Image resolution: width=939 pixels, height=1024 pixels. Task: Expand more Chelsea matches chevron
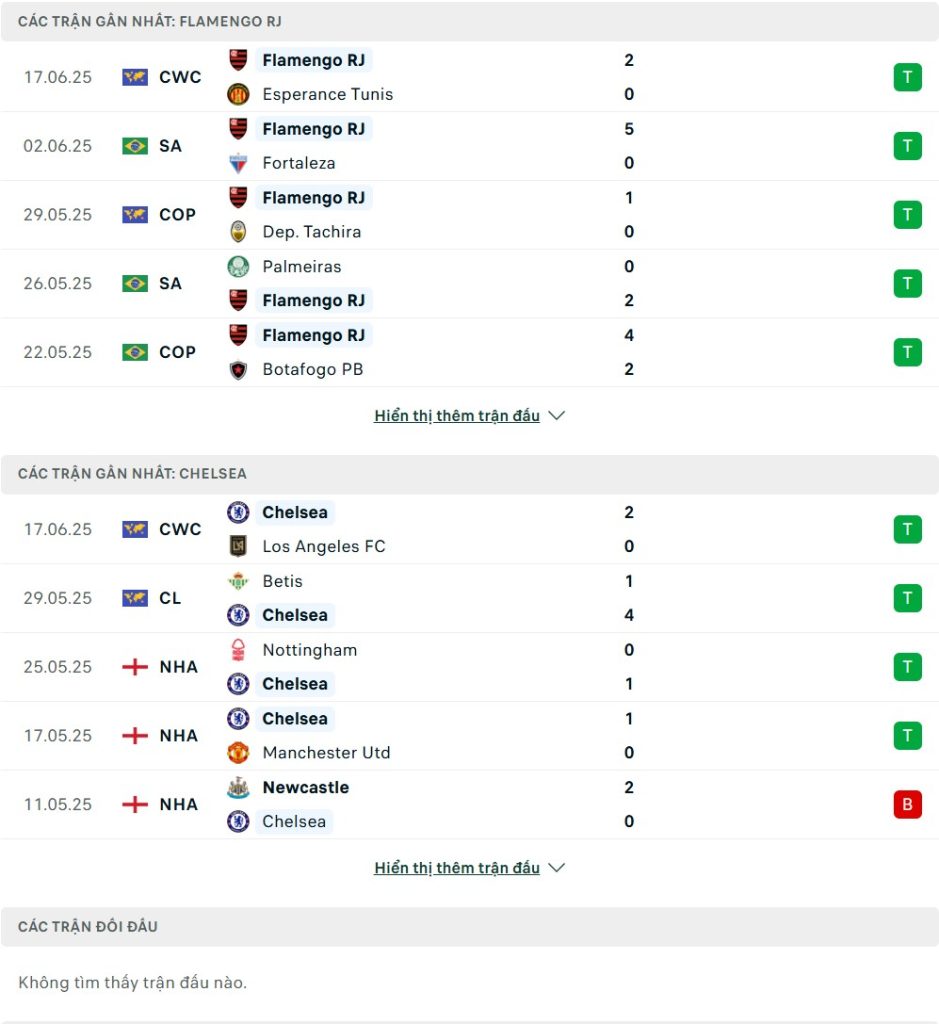556,868
